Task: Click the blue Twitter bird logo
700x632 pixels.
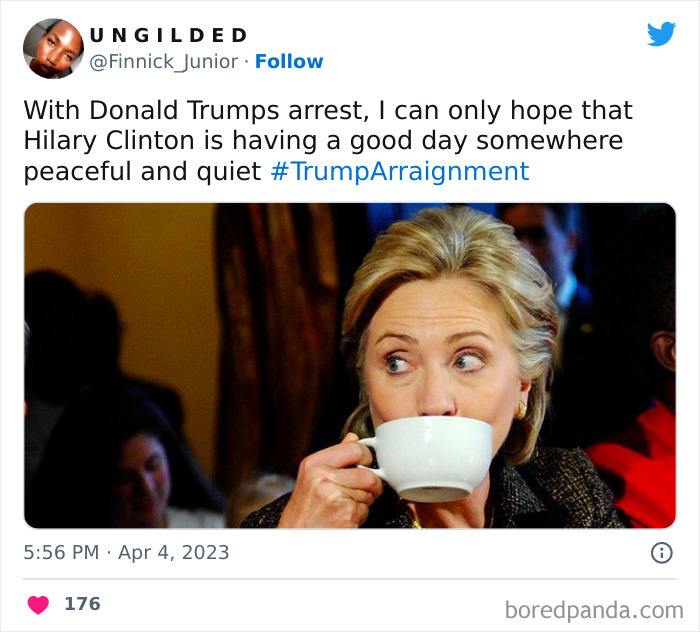Action: pos(661,34)
